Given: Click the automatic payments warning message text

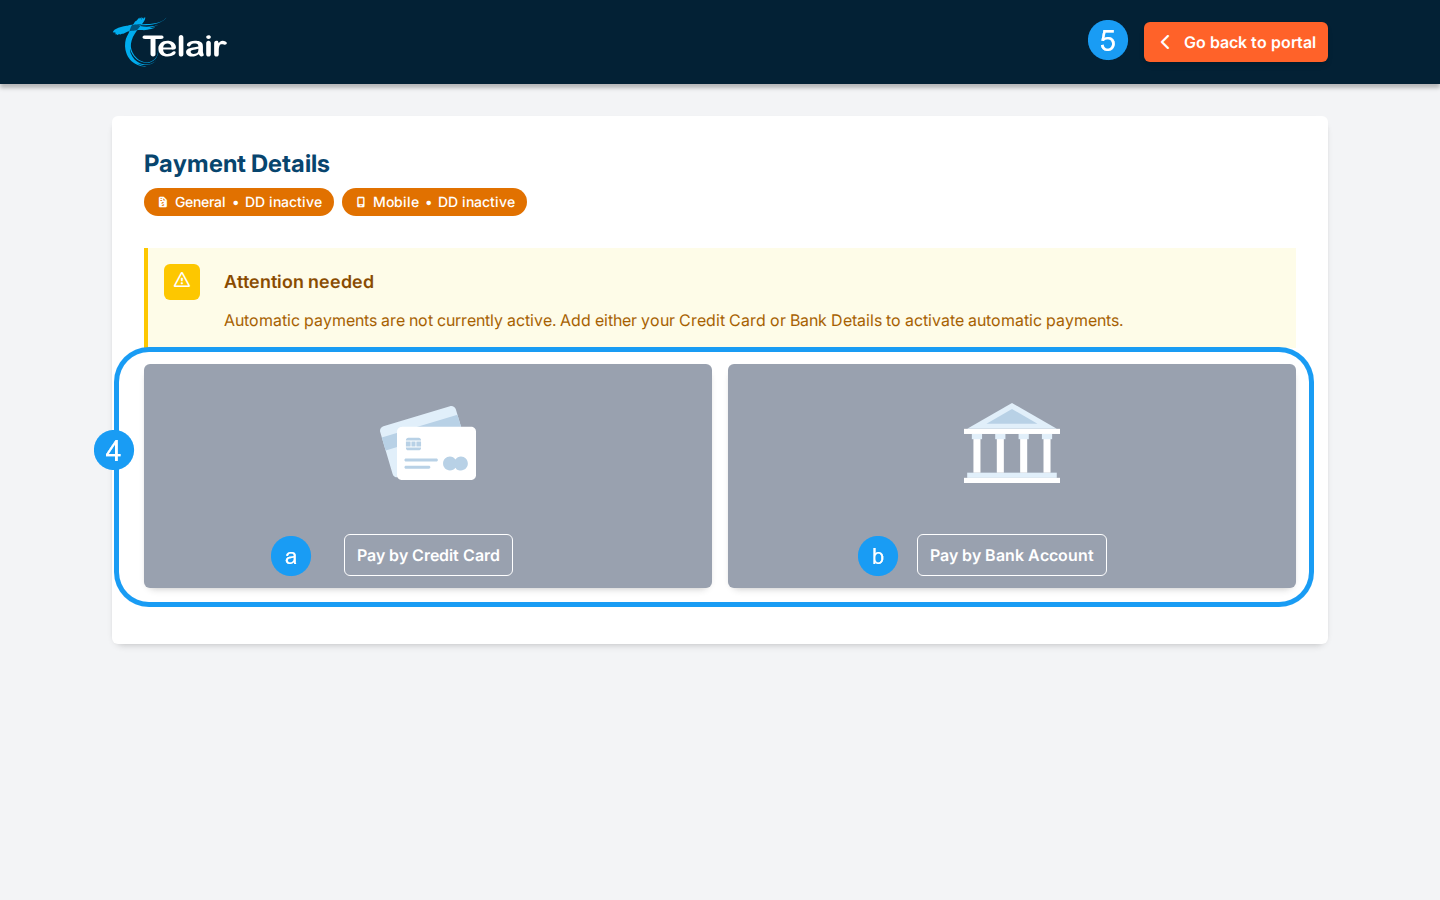Looking at the screenshot, I should pos(673,320).
